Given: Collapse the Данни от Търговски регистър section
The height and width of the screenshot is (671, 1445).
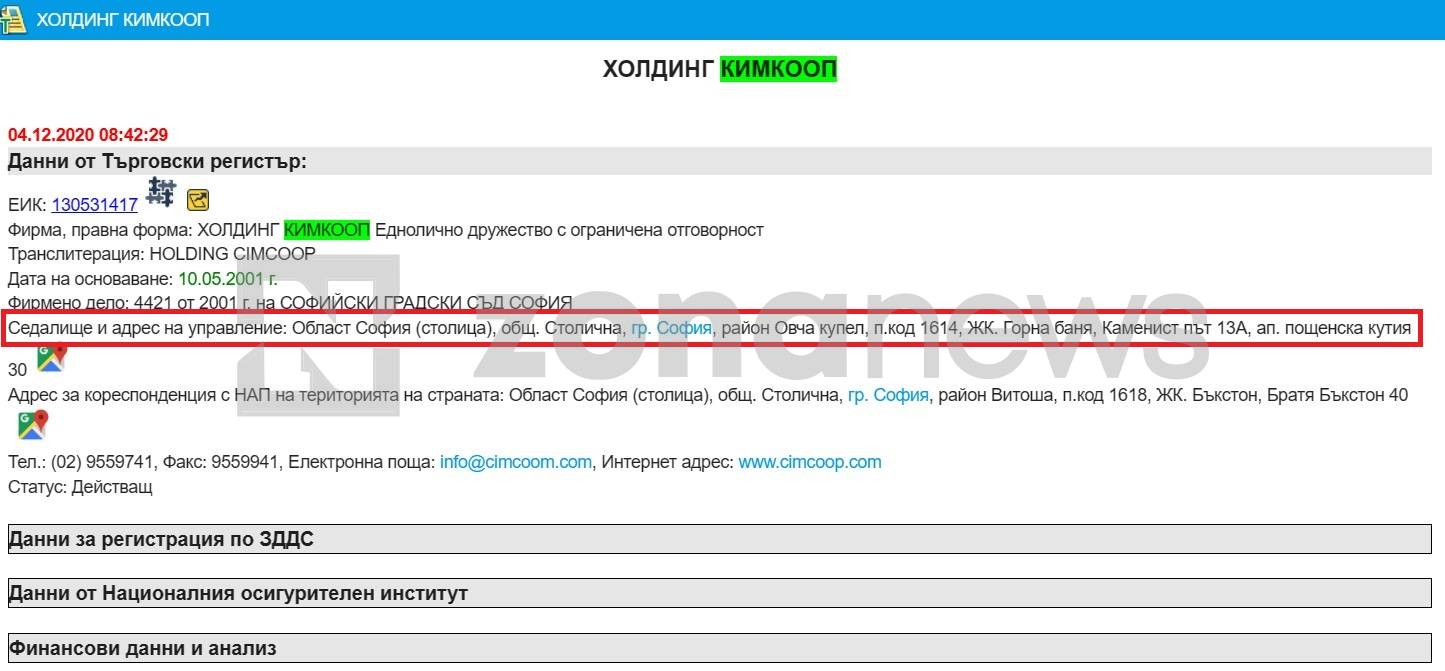Looking at the screenshot, I should [157, 162].
